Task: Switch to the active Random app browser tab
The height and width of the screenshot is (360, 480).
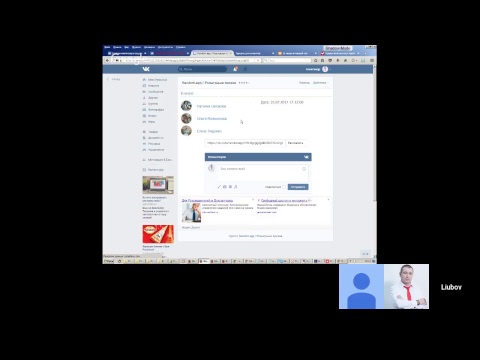Action: pyautogui.click(x=211, y=53)
